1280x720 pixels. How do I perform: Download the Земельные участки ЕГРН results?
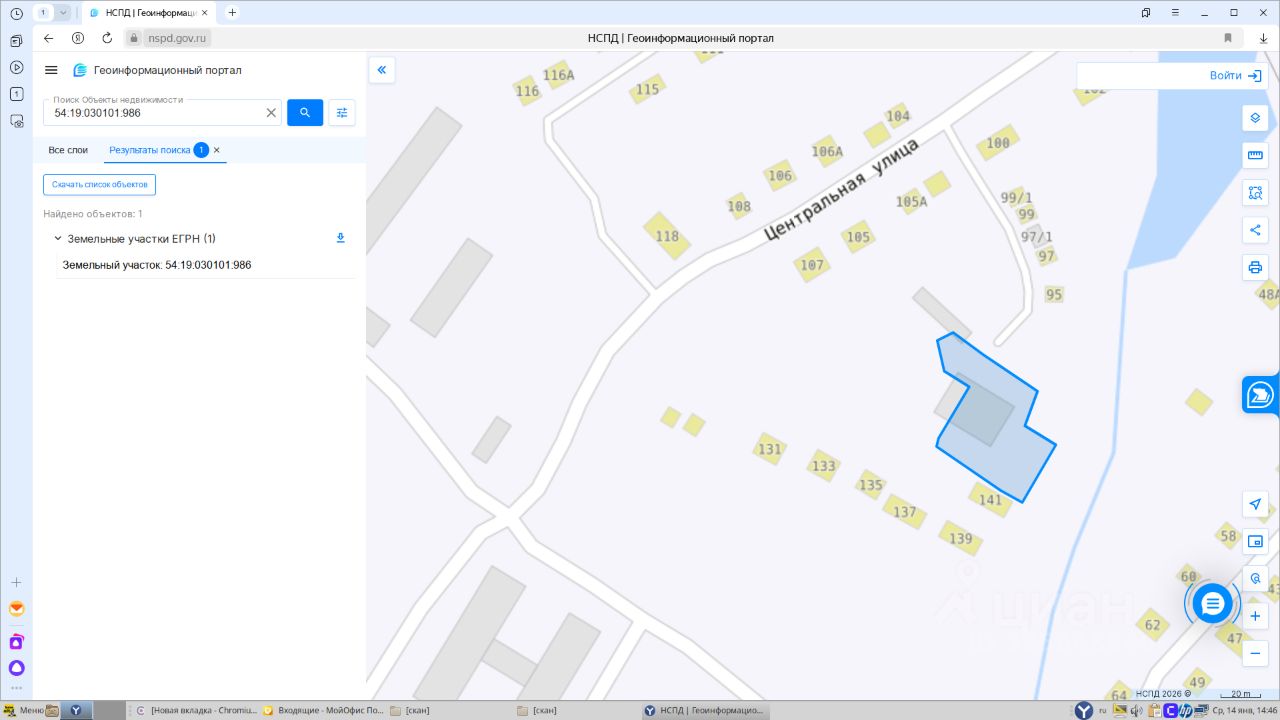tap(340, 238)
